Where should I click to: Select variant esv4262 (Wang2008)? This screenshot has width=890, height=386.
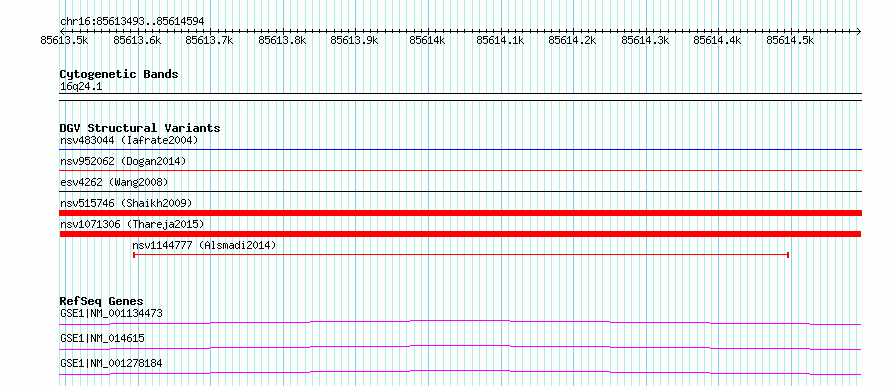tap(114, 182)
